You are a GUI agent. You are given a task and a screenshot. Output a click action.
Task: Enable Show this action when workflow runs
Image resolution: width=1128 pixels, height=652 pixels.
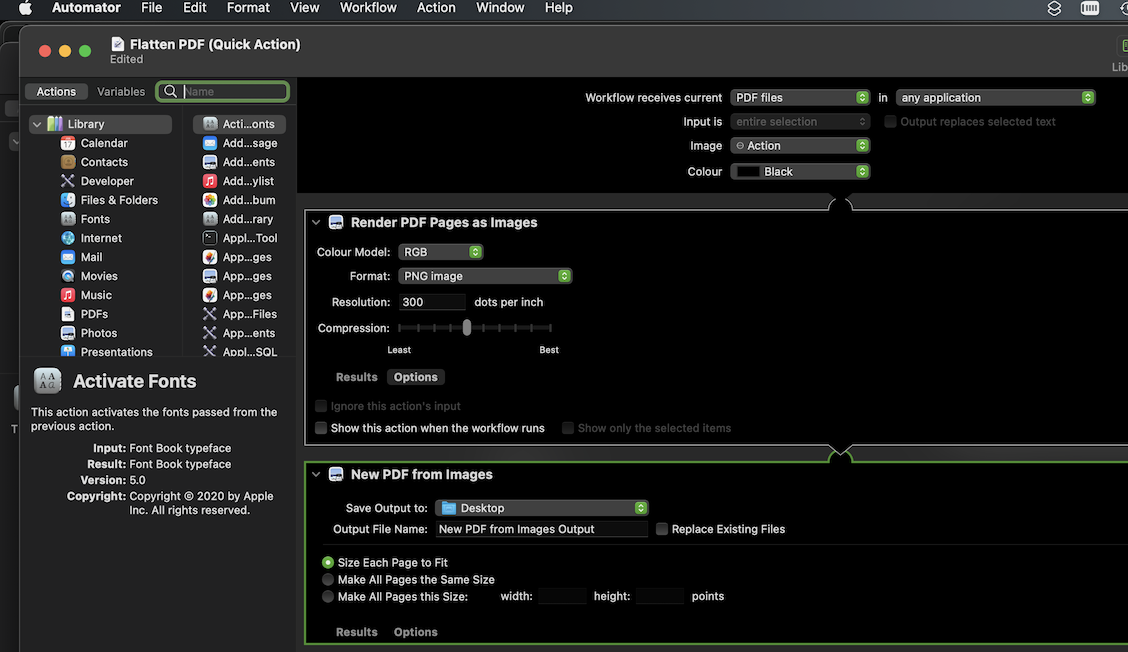tap(321, 428)
